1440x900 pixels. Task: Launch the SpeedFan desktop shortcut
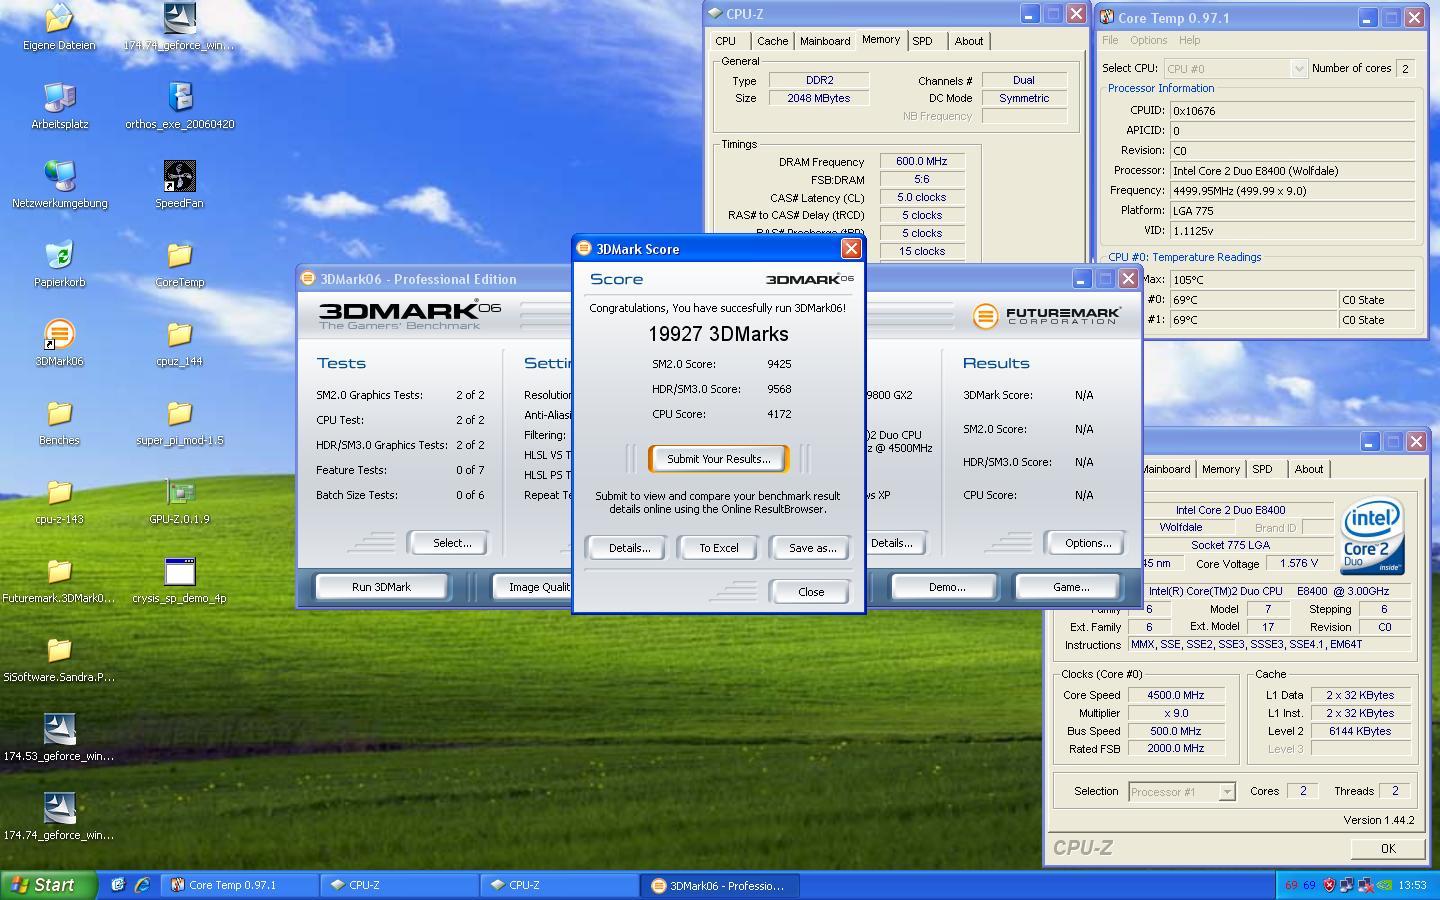coord(179,184)
